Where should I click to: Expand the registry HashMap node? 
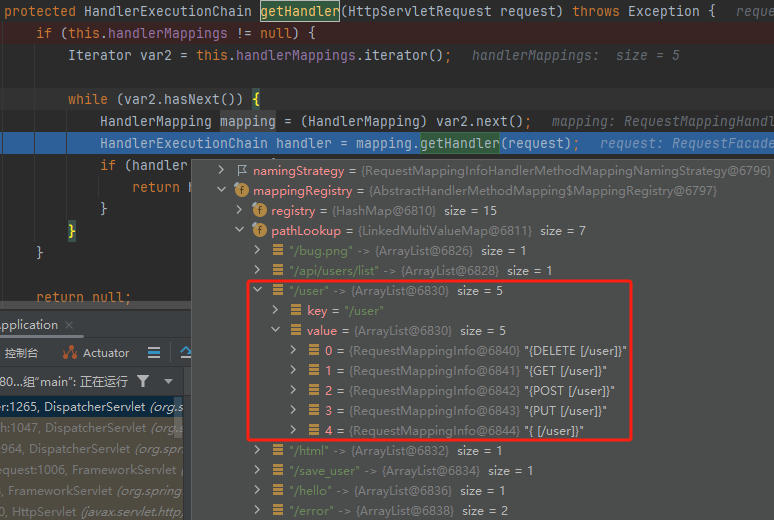(x=239, y=210)
